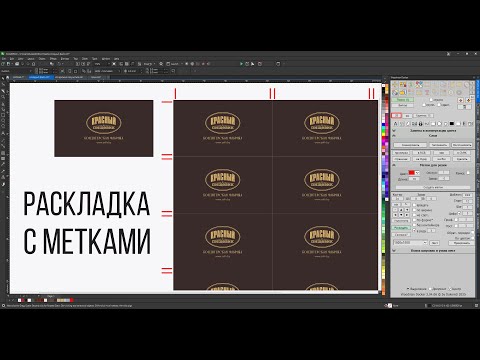The height and width of the screenshot is (360, 480).
Task: Click the green run macro play icon
Action: coord(241,64)
